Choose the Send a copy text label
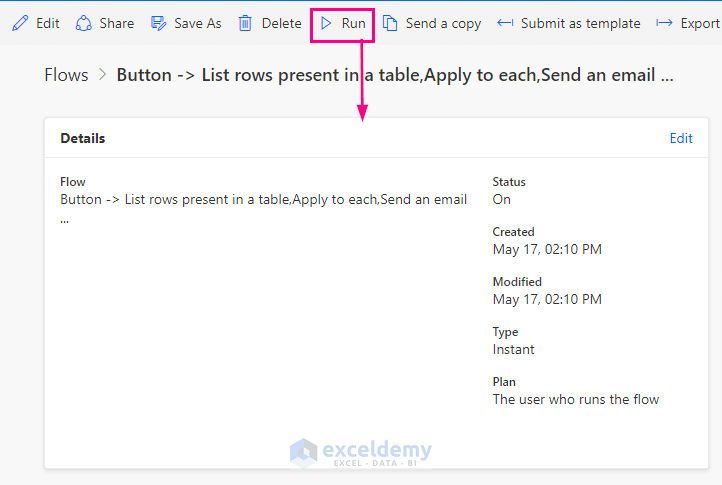722x485 pixels. [443, 23]
